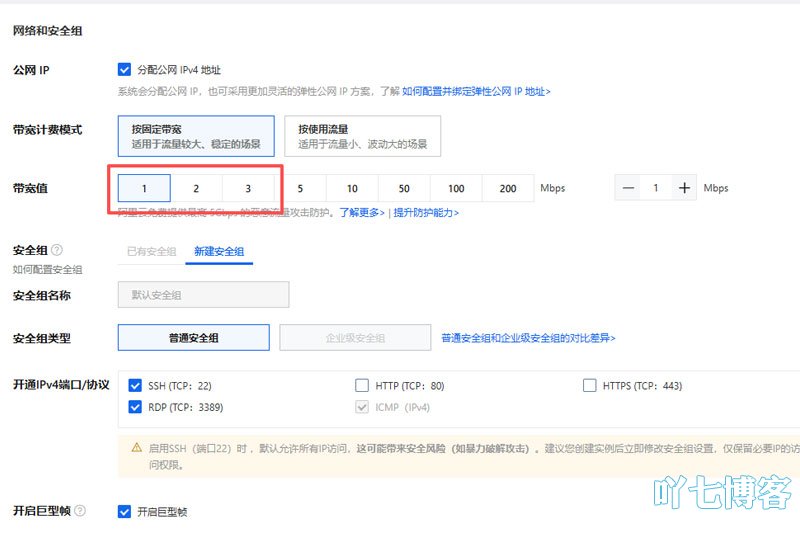The image size is (800, 533).
Task: Choose bandwidth value 1 Mbps
Action: point(144,188)
